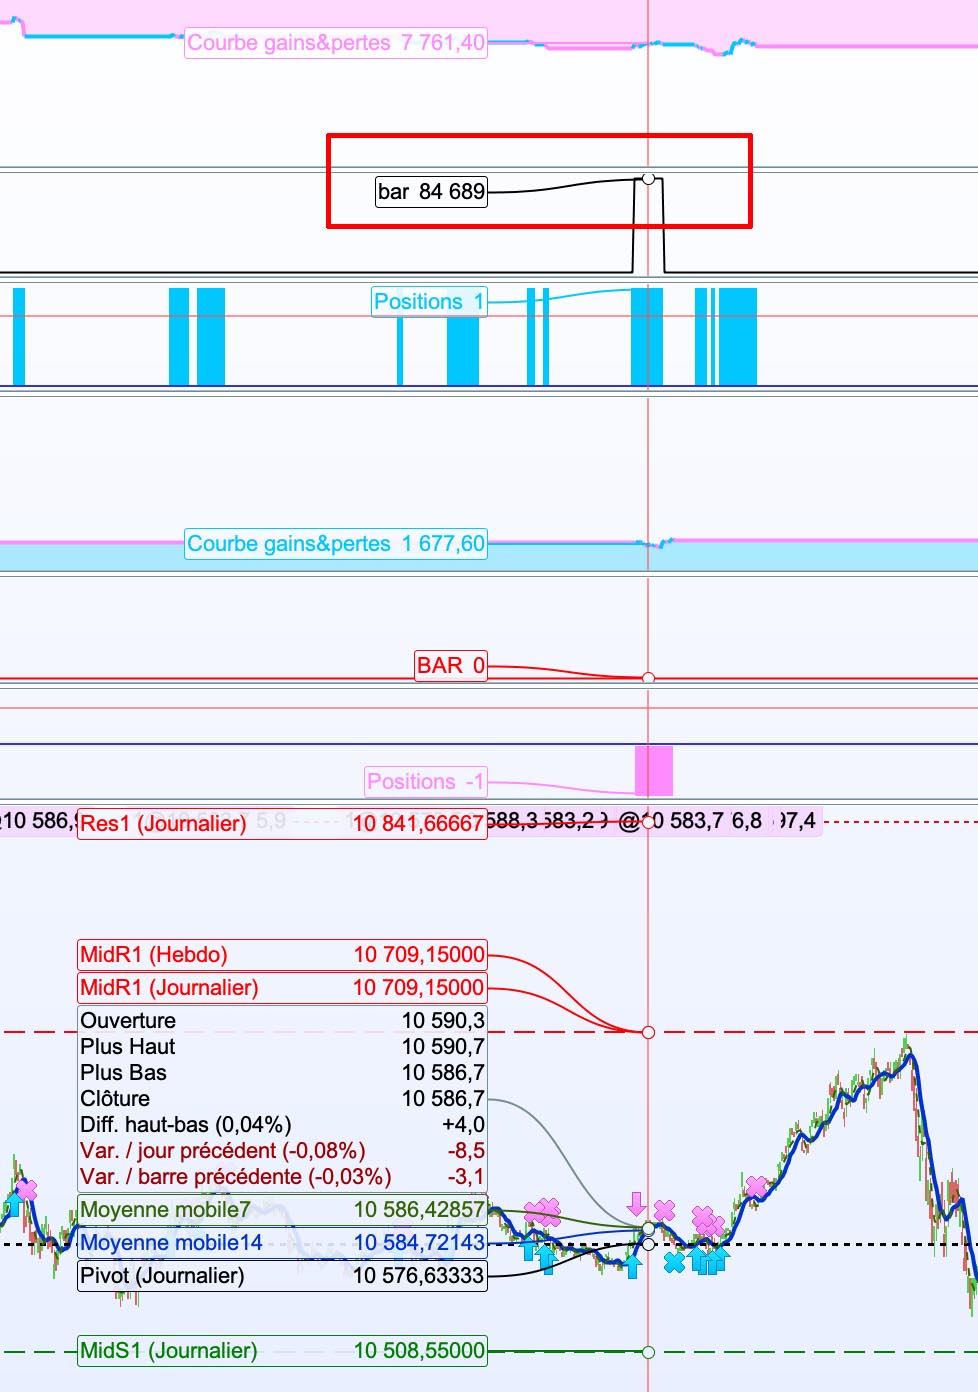Click the red 'BAR 0' label
The width and height of the screenshot is (978, 1392).
click(451, 666)
